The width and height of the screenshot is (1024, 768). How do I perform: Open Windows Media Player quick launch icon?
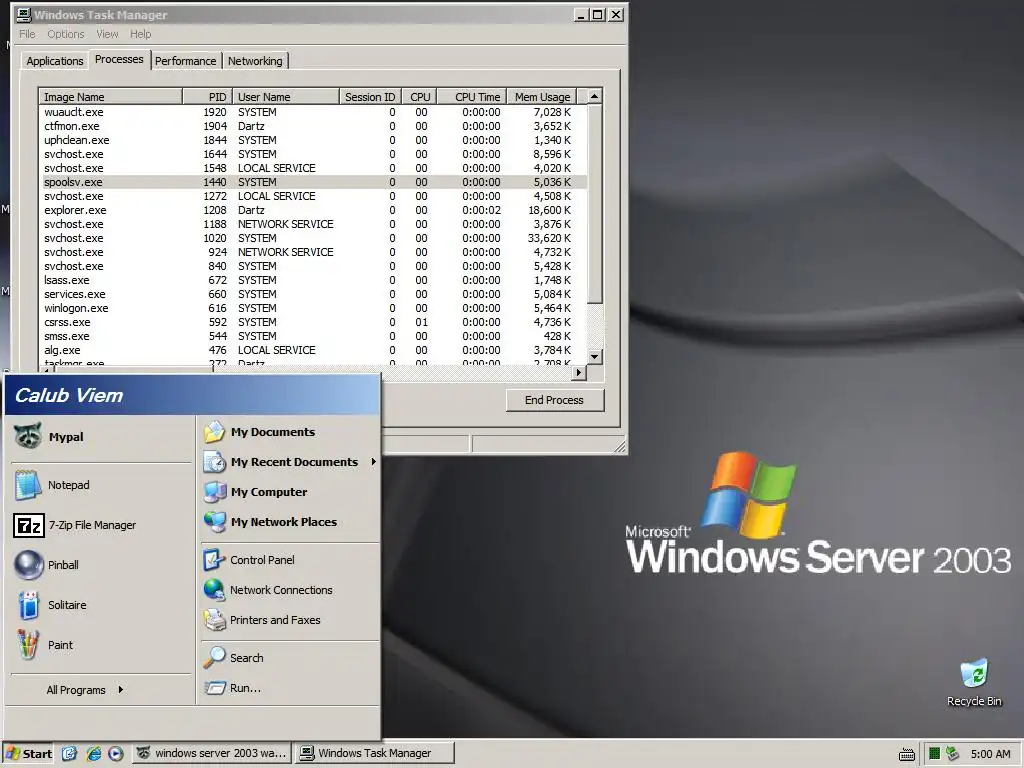click(116, 753)
